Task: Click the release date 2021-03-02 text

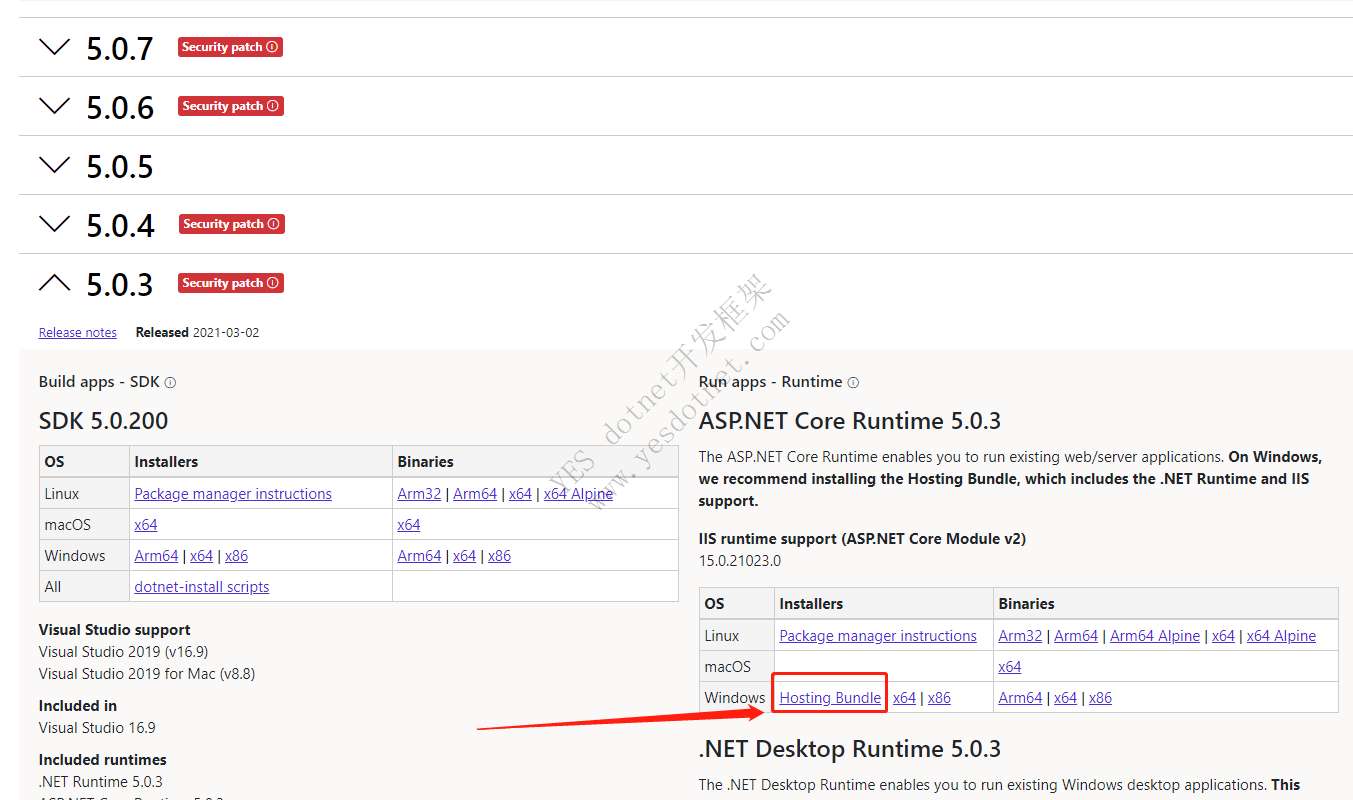Action: 226,333
